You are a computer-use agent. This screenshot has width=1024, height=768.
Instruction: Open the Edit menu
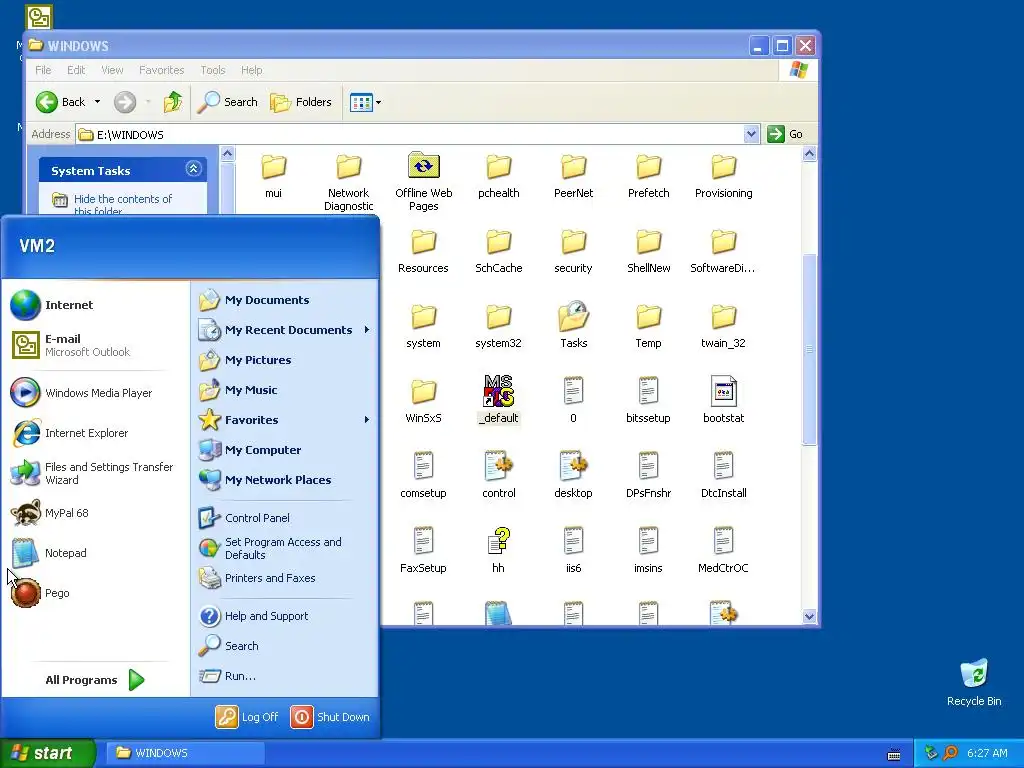pos(76,70)
